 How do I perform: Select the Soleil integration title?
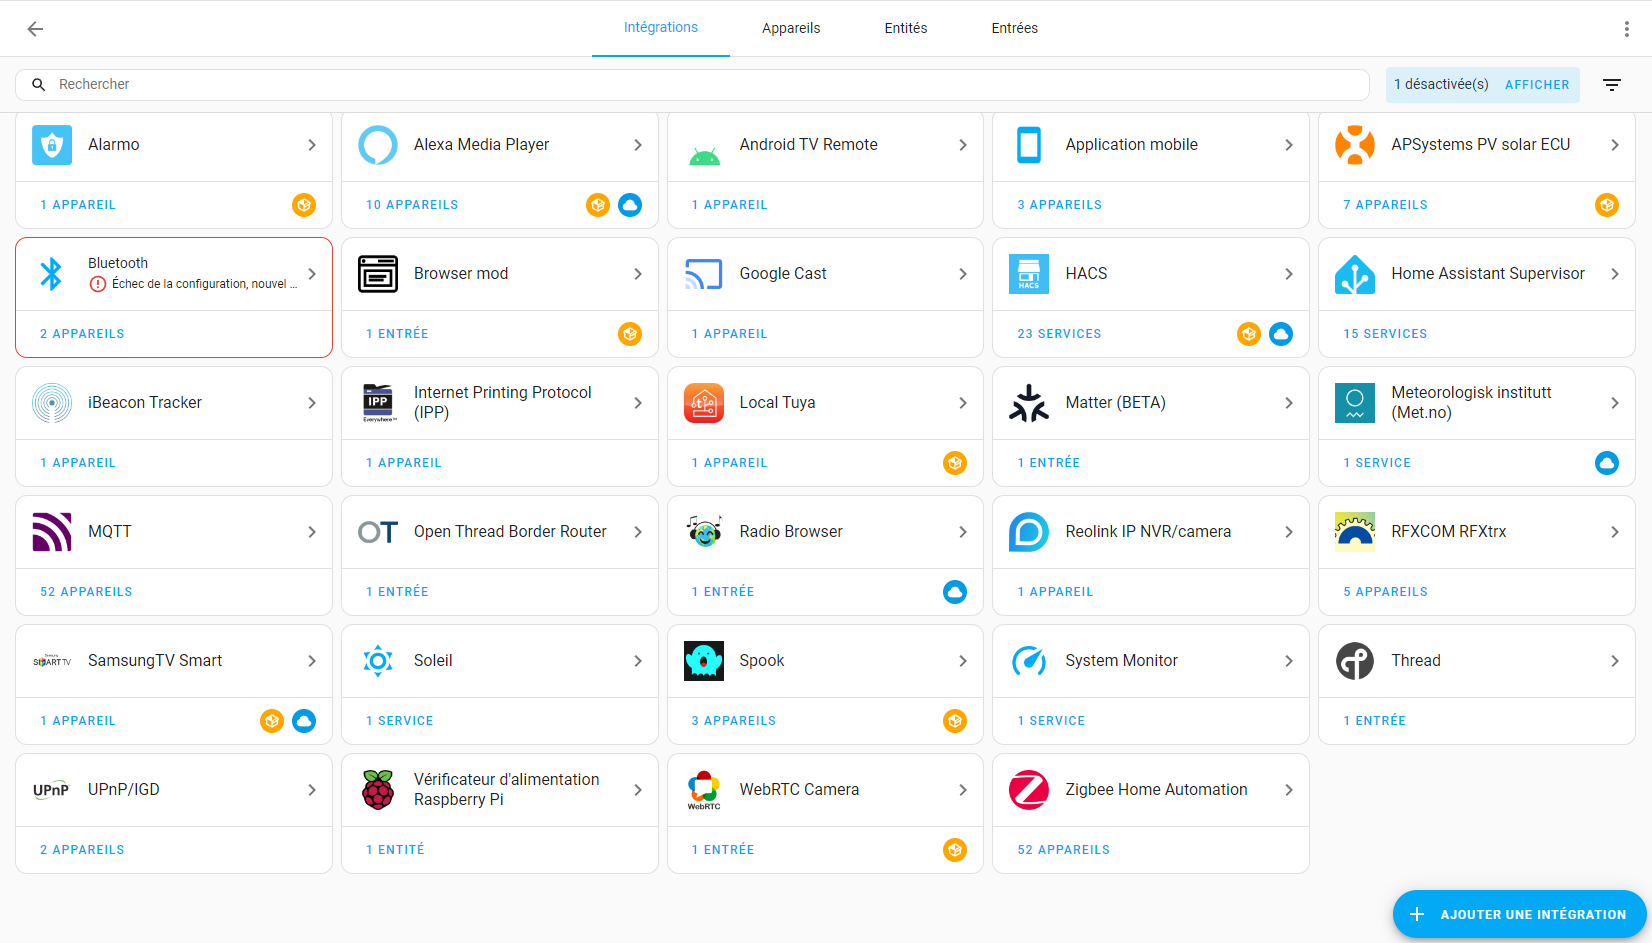(433, 661)
